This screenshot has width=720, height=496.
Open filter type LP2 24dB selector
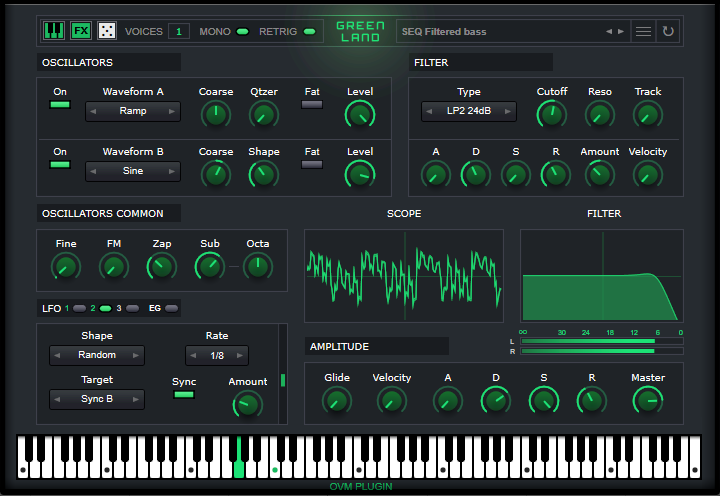tap(469, 111)
